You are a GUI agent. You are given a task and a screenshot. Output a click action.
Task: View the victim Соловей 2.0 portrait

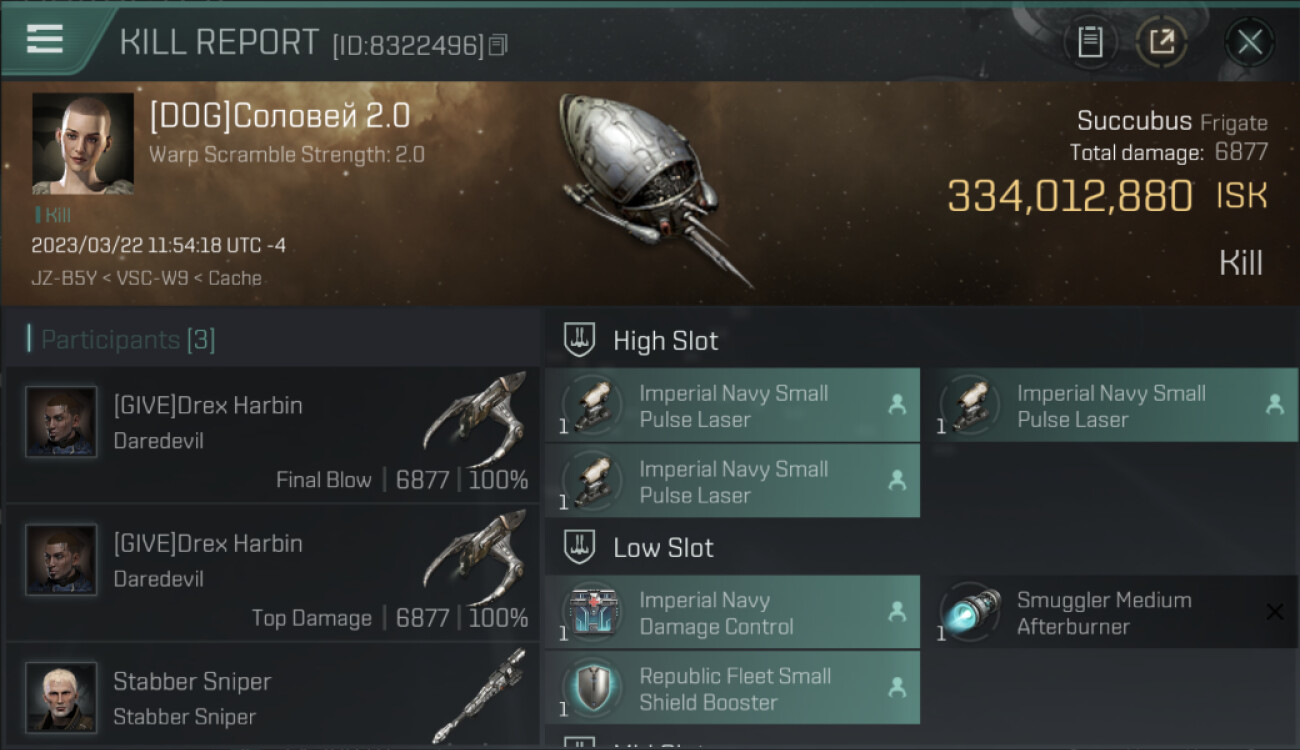[x=83, y=143]
